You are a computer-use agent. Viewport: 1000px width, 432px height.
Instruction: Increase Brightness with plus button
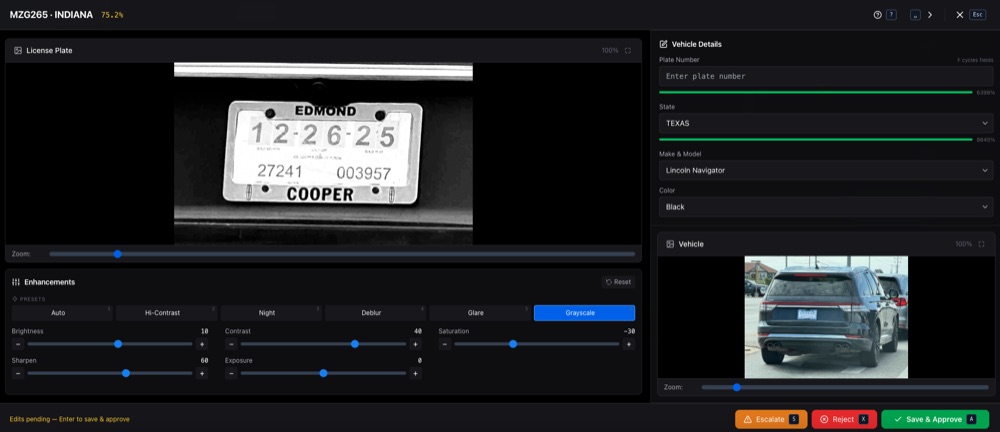click(202, 344)
